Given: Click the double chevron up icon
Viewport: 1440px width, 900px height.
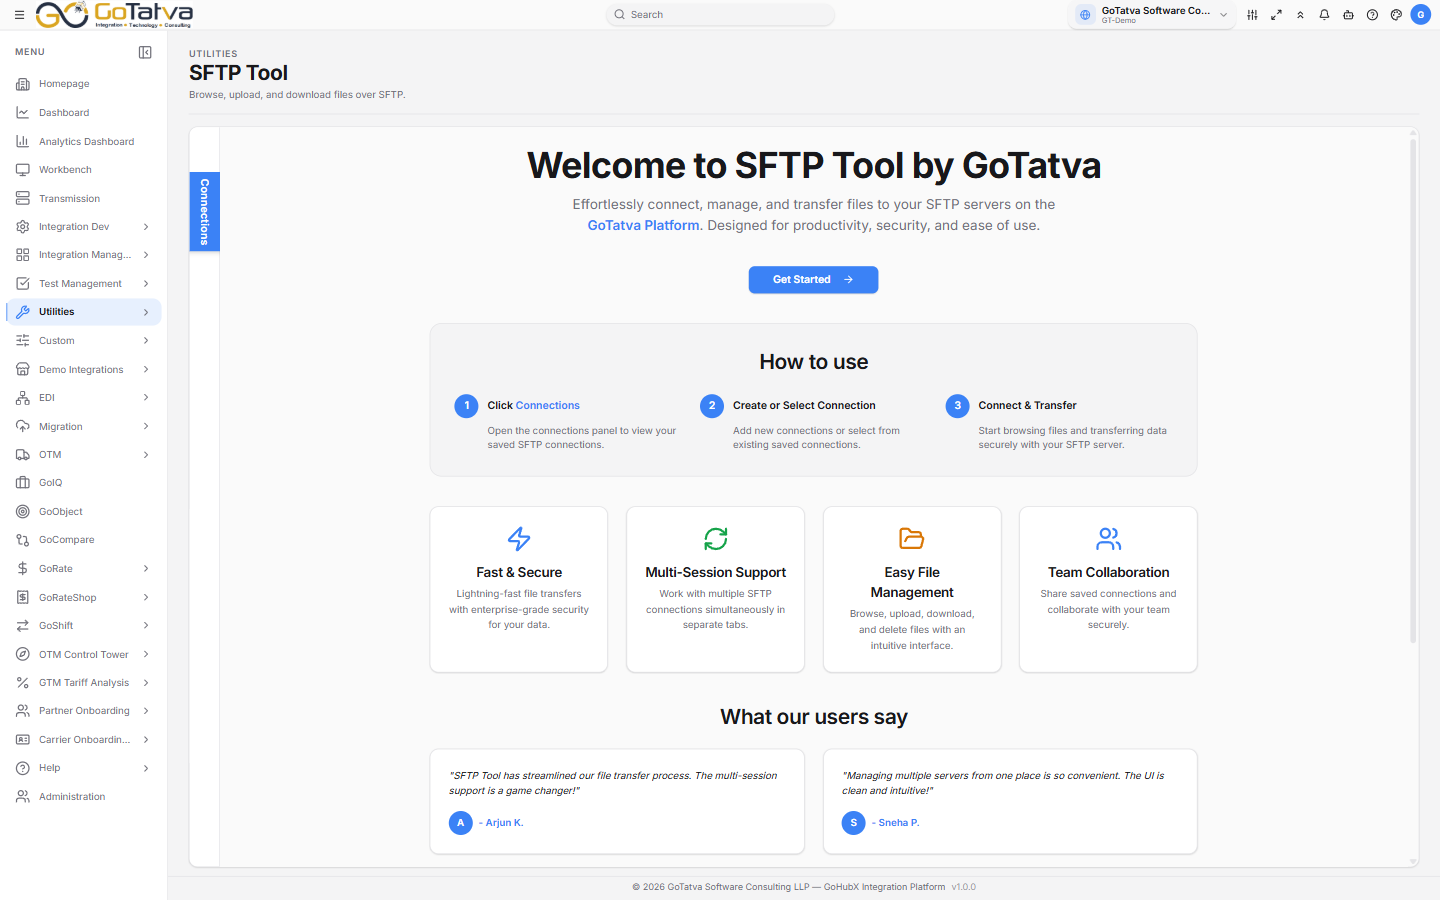Looking at the screenshot, I should 1300,15.
